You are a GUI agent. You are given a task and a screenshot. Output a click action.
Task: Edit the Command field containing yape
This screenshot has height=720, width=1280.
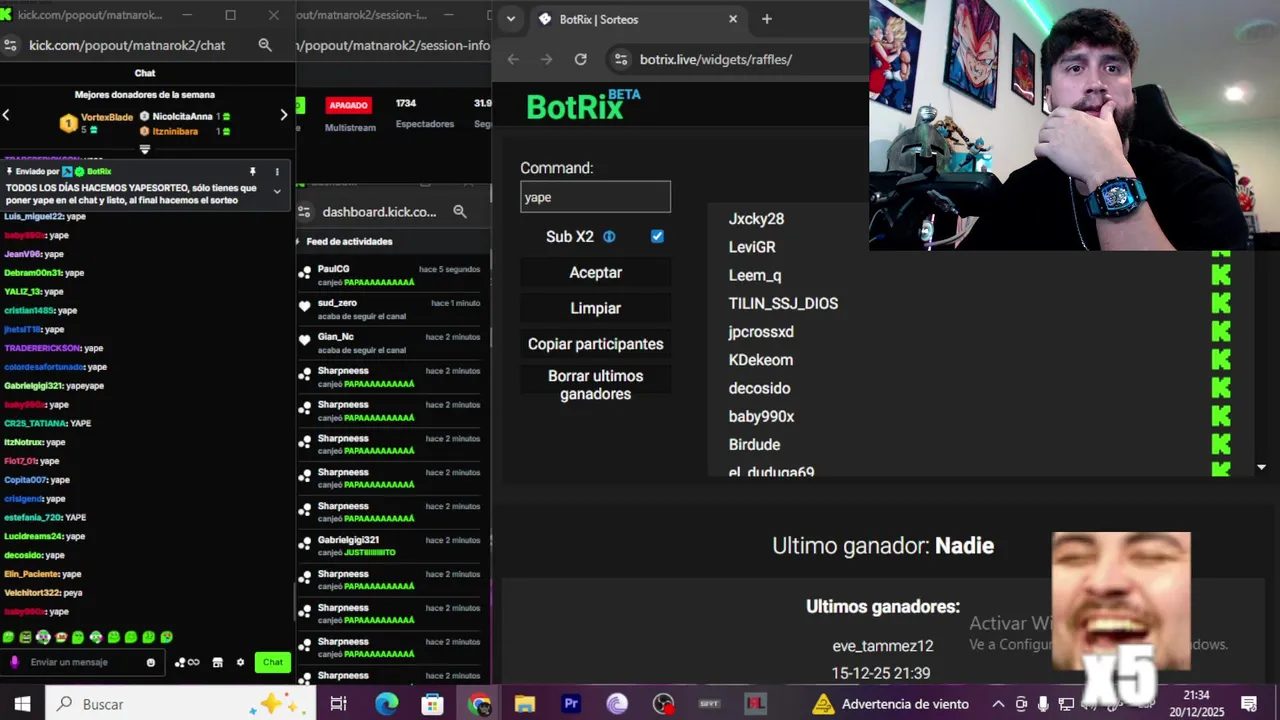[595, 197]
